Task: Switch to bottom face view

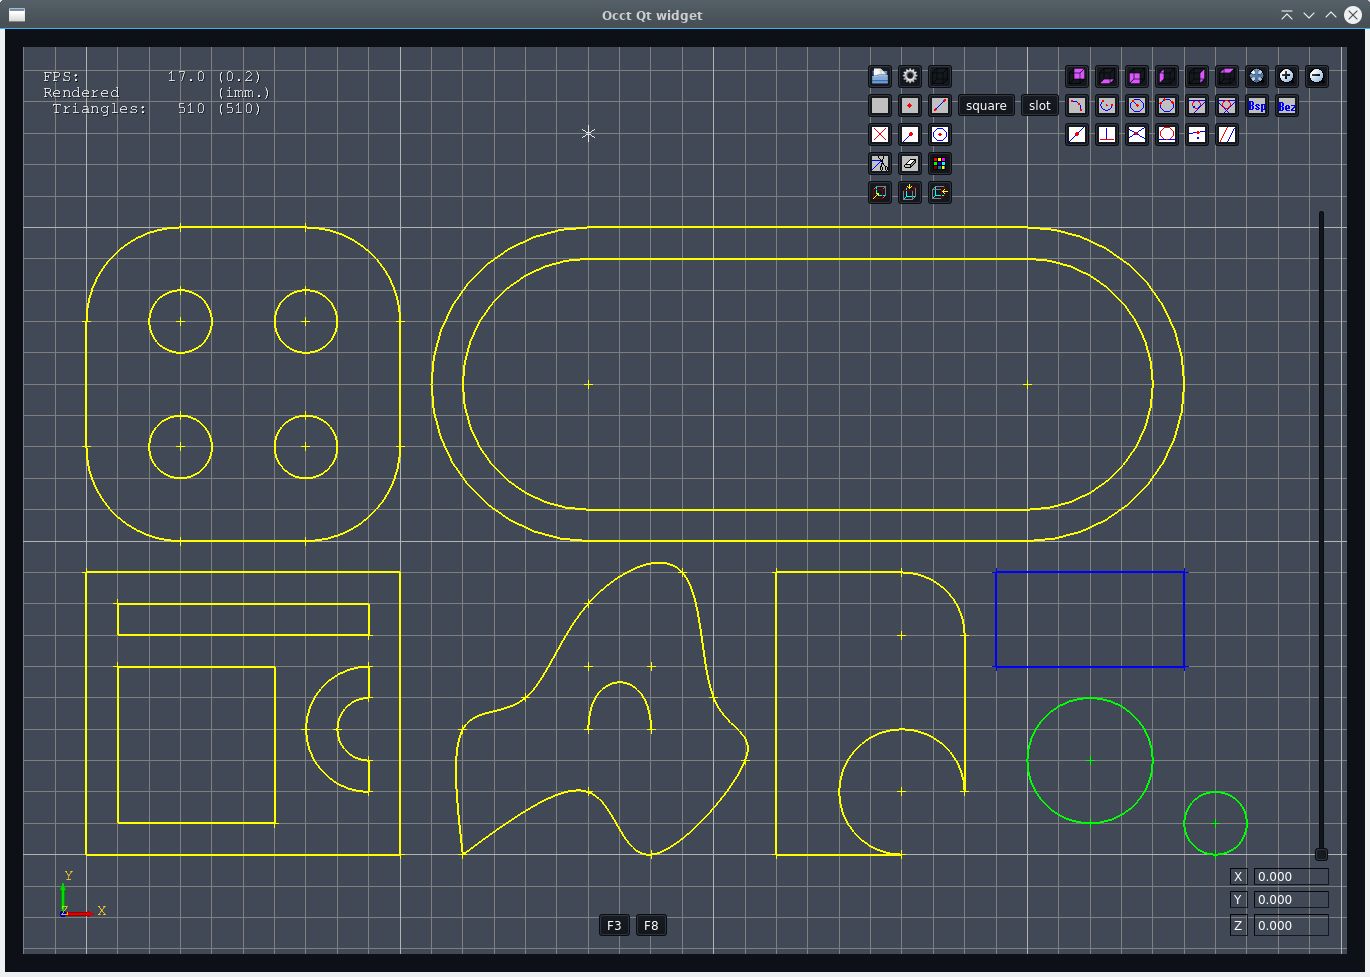Action: pyautogui.click(x=1107, y=76)
